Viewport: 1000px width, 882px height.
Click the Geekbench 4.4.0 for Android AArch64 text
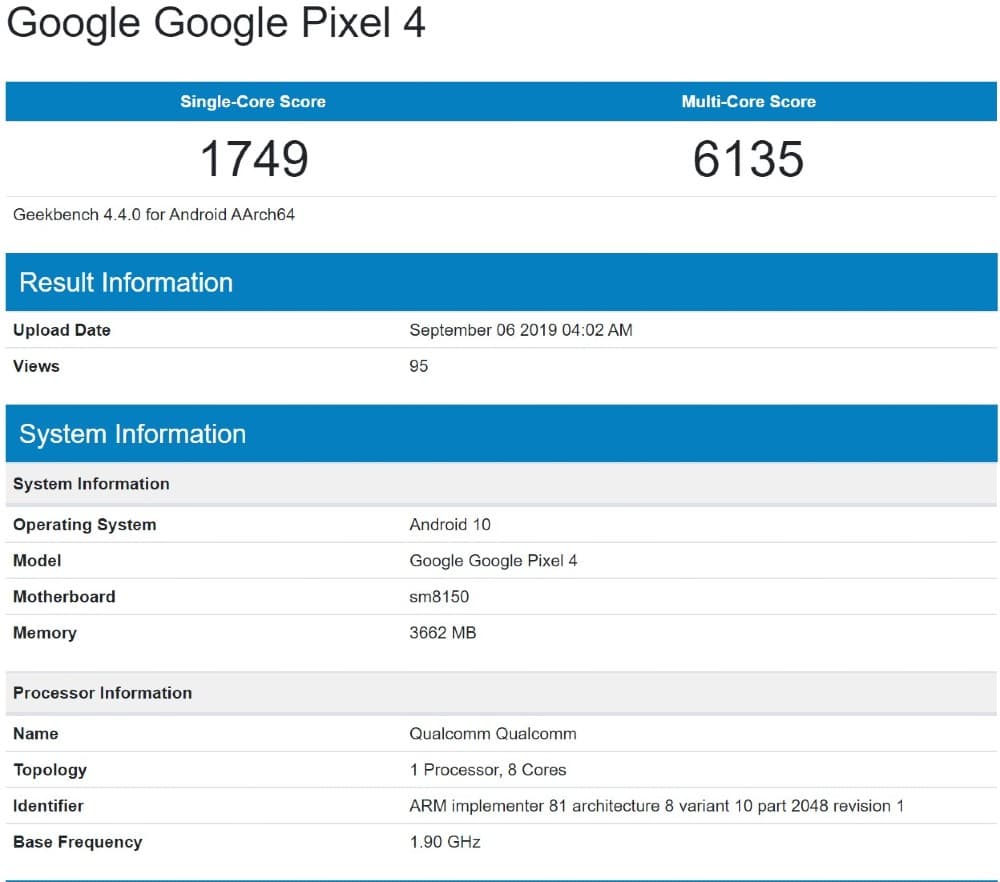[x=154, y=214]
